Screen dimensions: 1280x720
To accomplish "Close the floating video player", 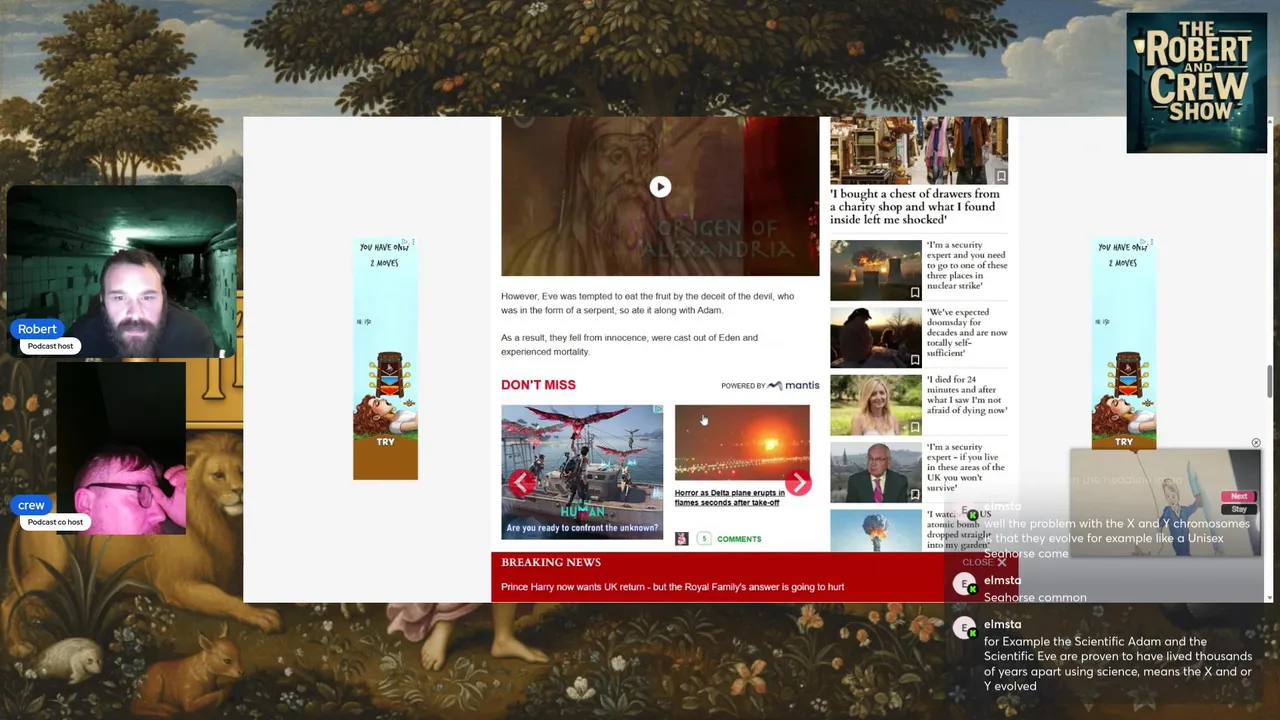I will pyautogui.click(x=1256, y=443).
